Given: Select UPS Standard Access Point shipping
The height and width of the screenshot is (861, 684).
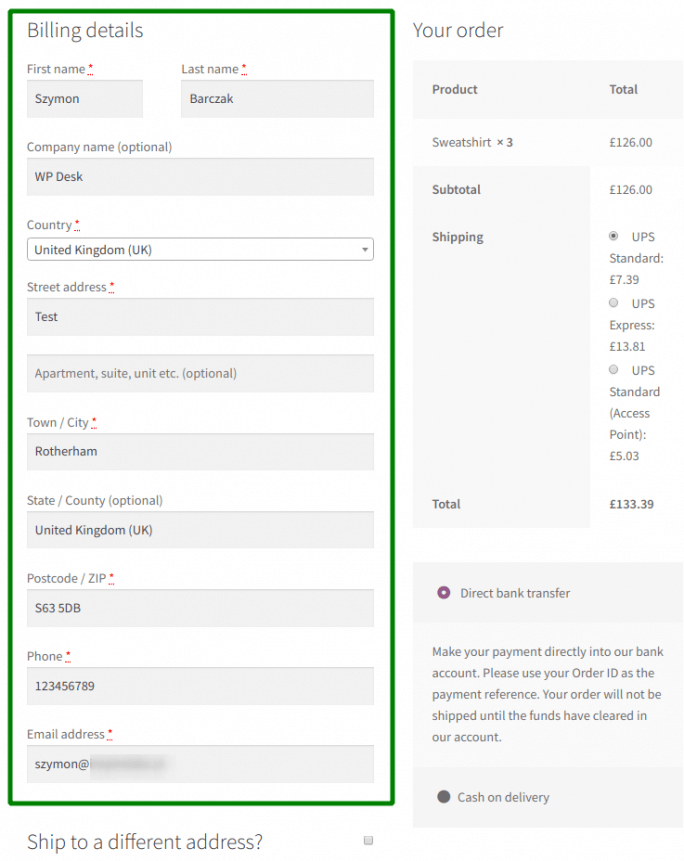Looking at the screenshot, I should [x=612, y=369].
